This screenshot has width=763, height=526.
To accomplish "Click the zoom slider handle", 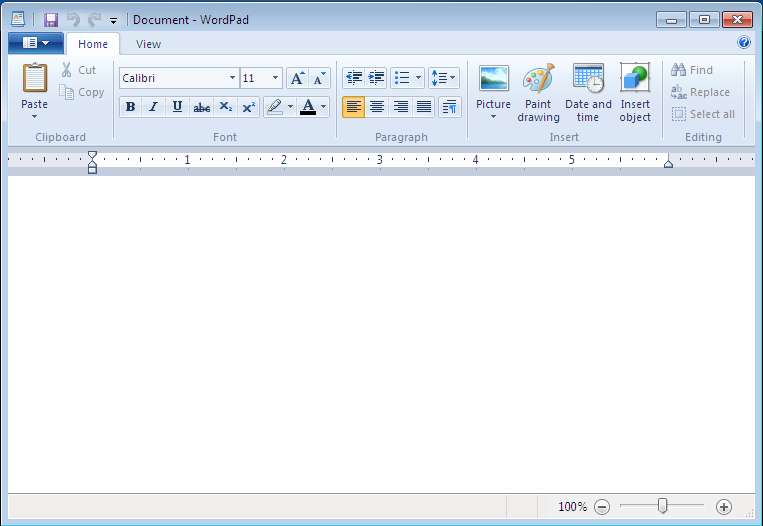I will 662,506.
